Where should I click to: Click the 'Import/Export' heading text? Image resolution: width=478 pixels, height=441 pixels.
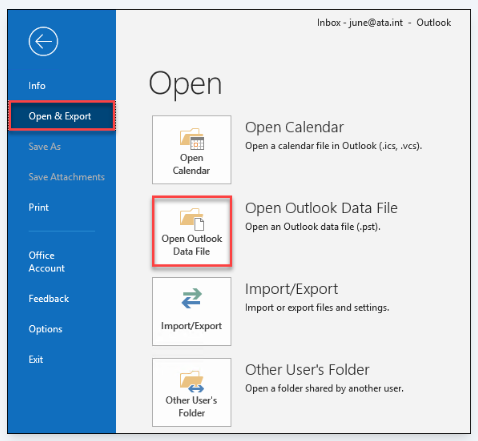[x=291, y=289]
